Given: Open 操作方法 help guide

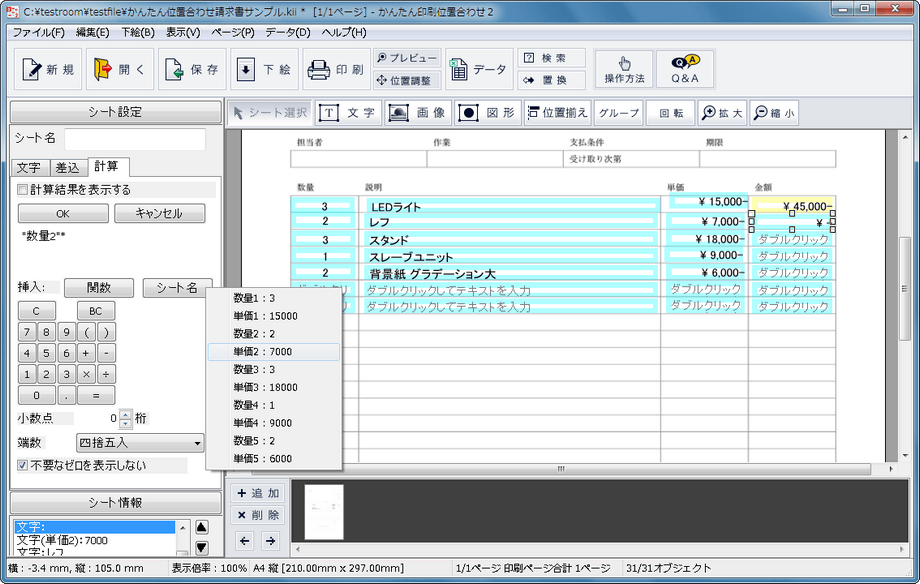Looking at the screenshot, I should [x=624, y=69].
